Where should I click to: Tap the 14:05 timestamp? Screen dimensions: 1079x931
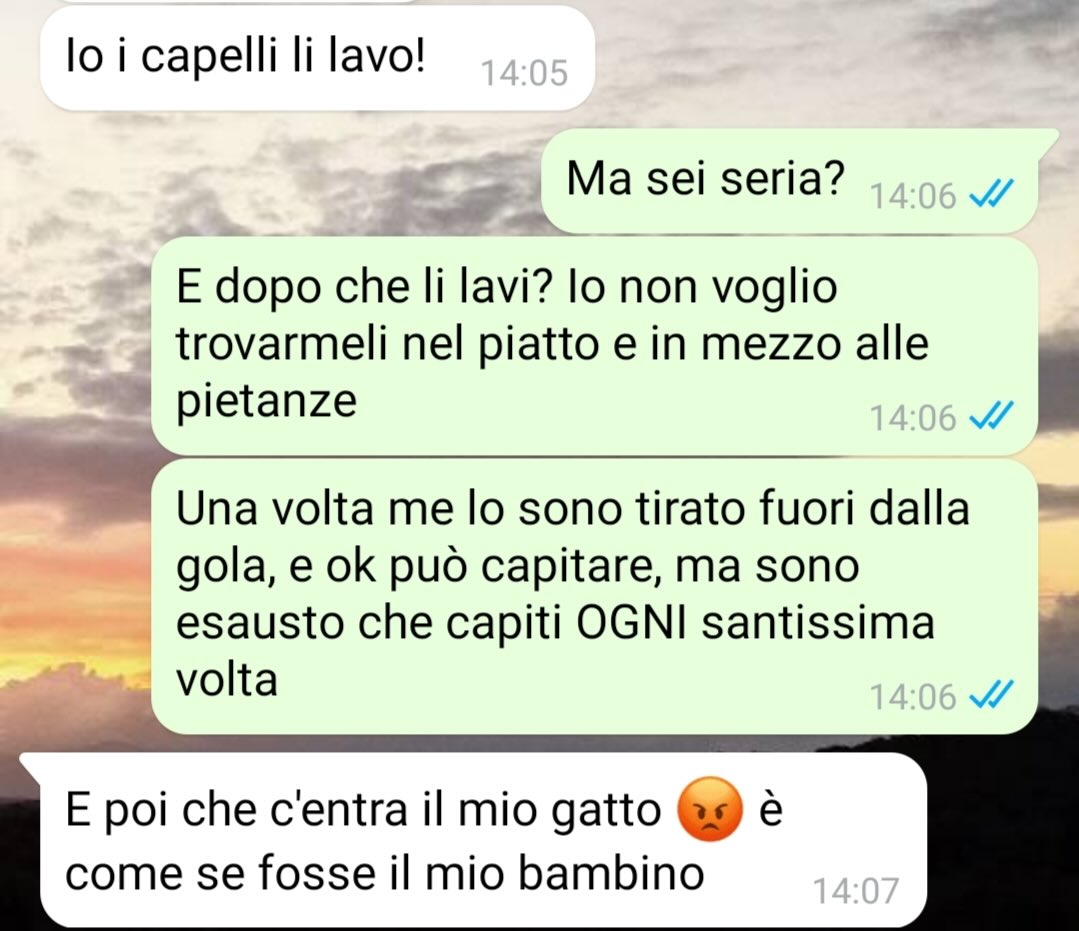tap(524, 73)
